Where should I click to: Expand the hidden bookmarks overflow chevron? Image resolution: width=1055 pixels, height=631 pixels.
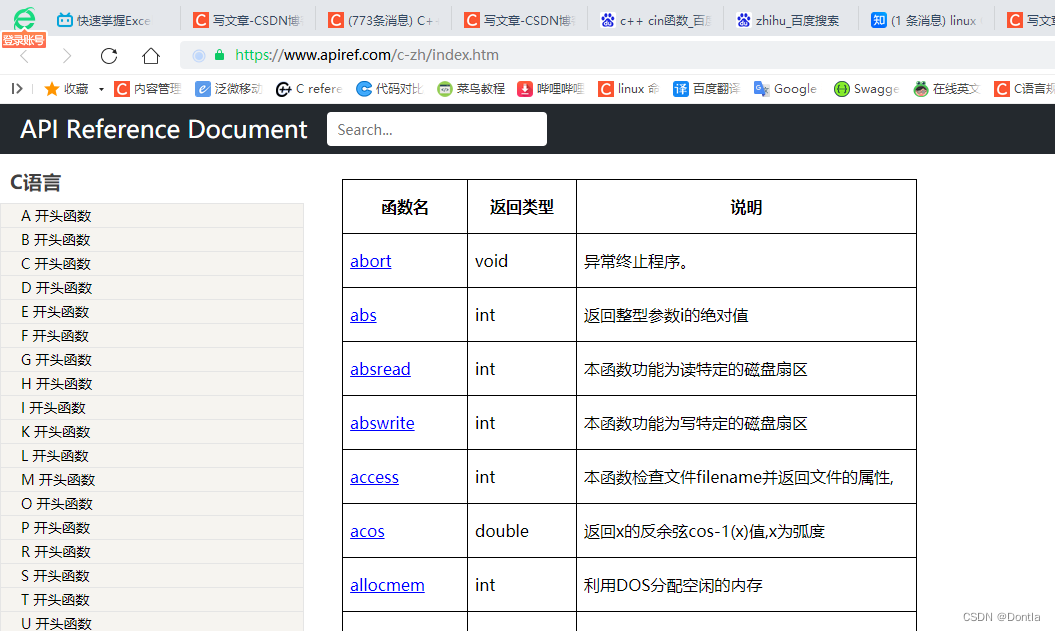(x=16, y=88)
